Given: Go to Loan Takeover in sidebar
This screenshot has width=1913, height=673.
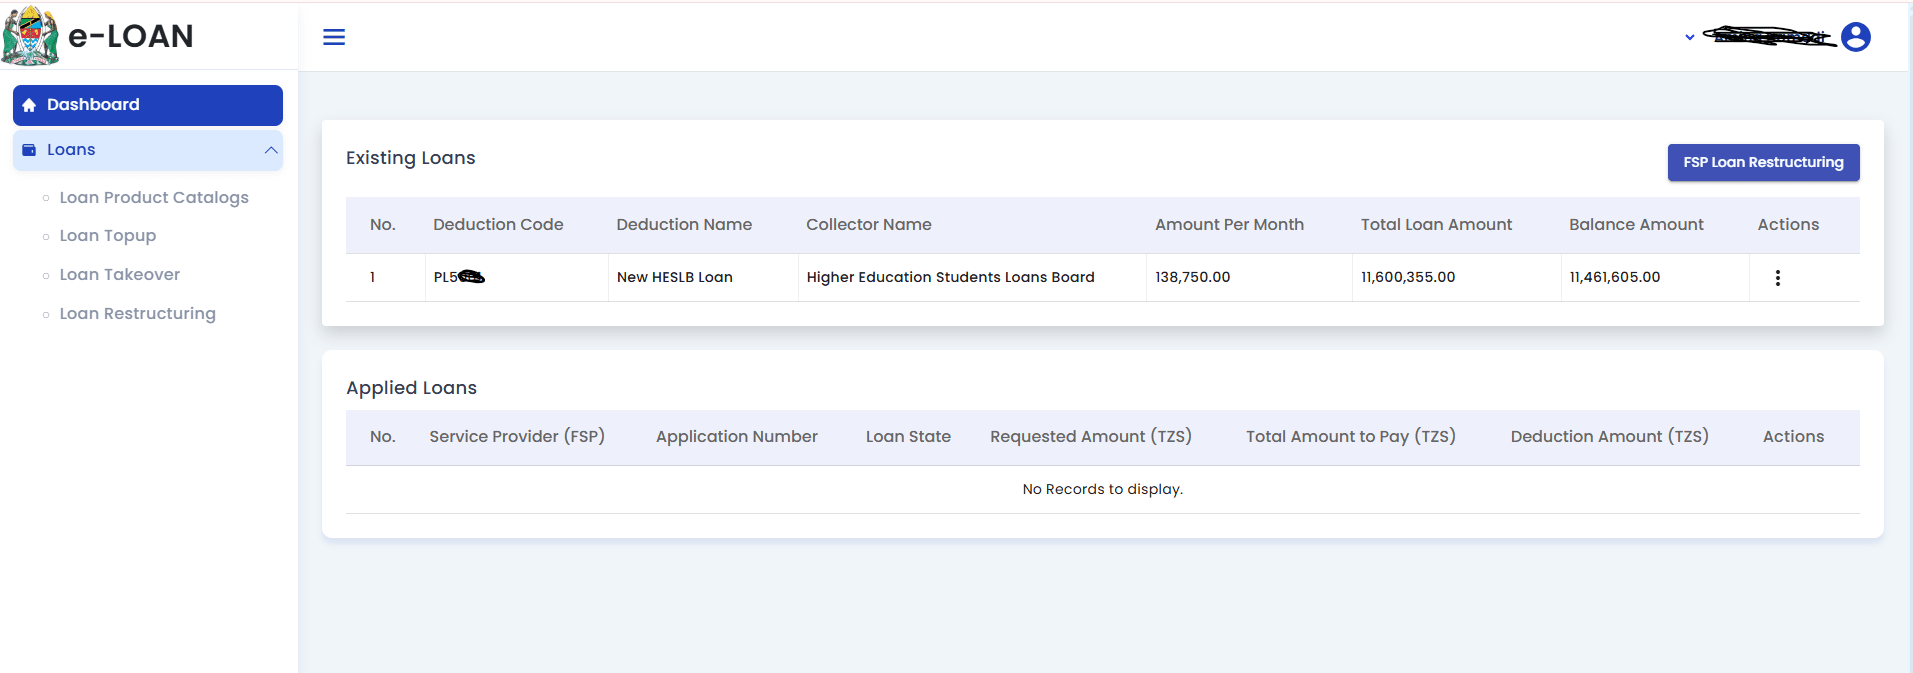Looking at the screenshot, I should [x=119, y=275].
